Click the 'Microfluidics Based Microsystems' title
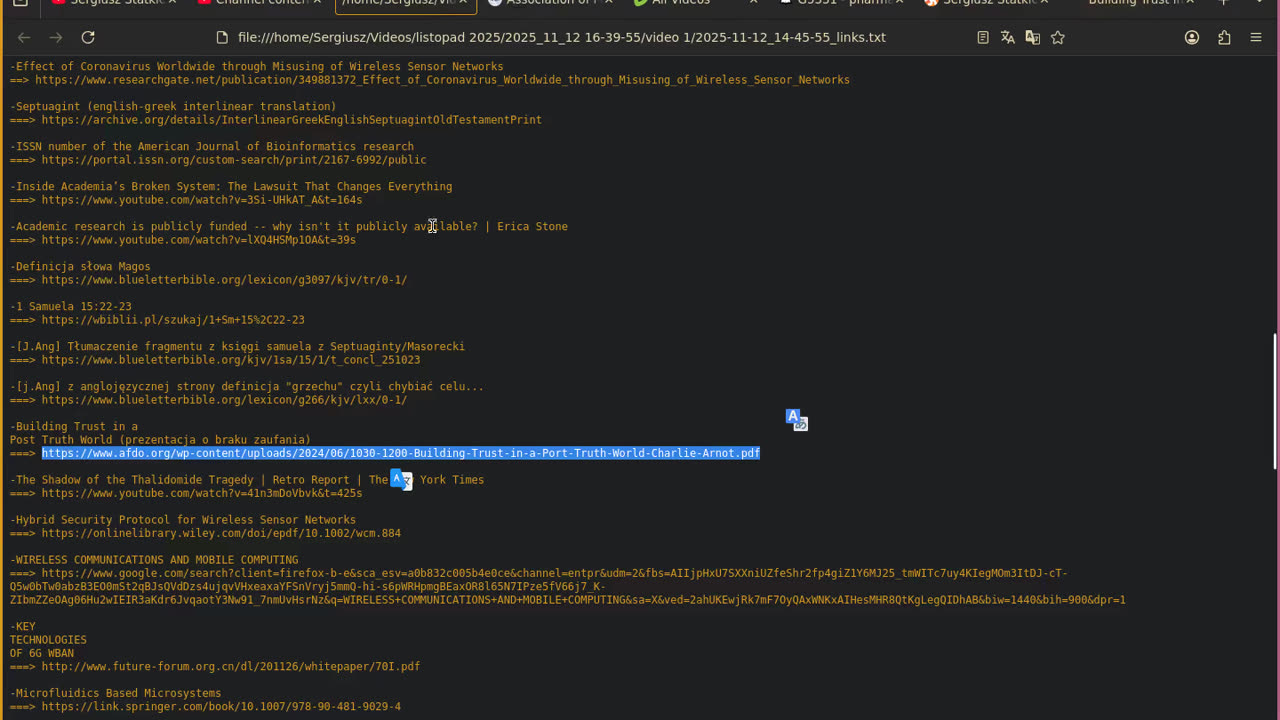The image size is (1280, 720). 118,693
